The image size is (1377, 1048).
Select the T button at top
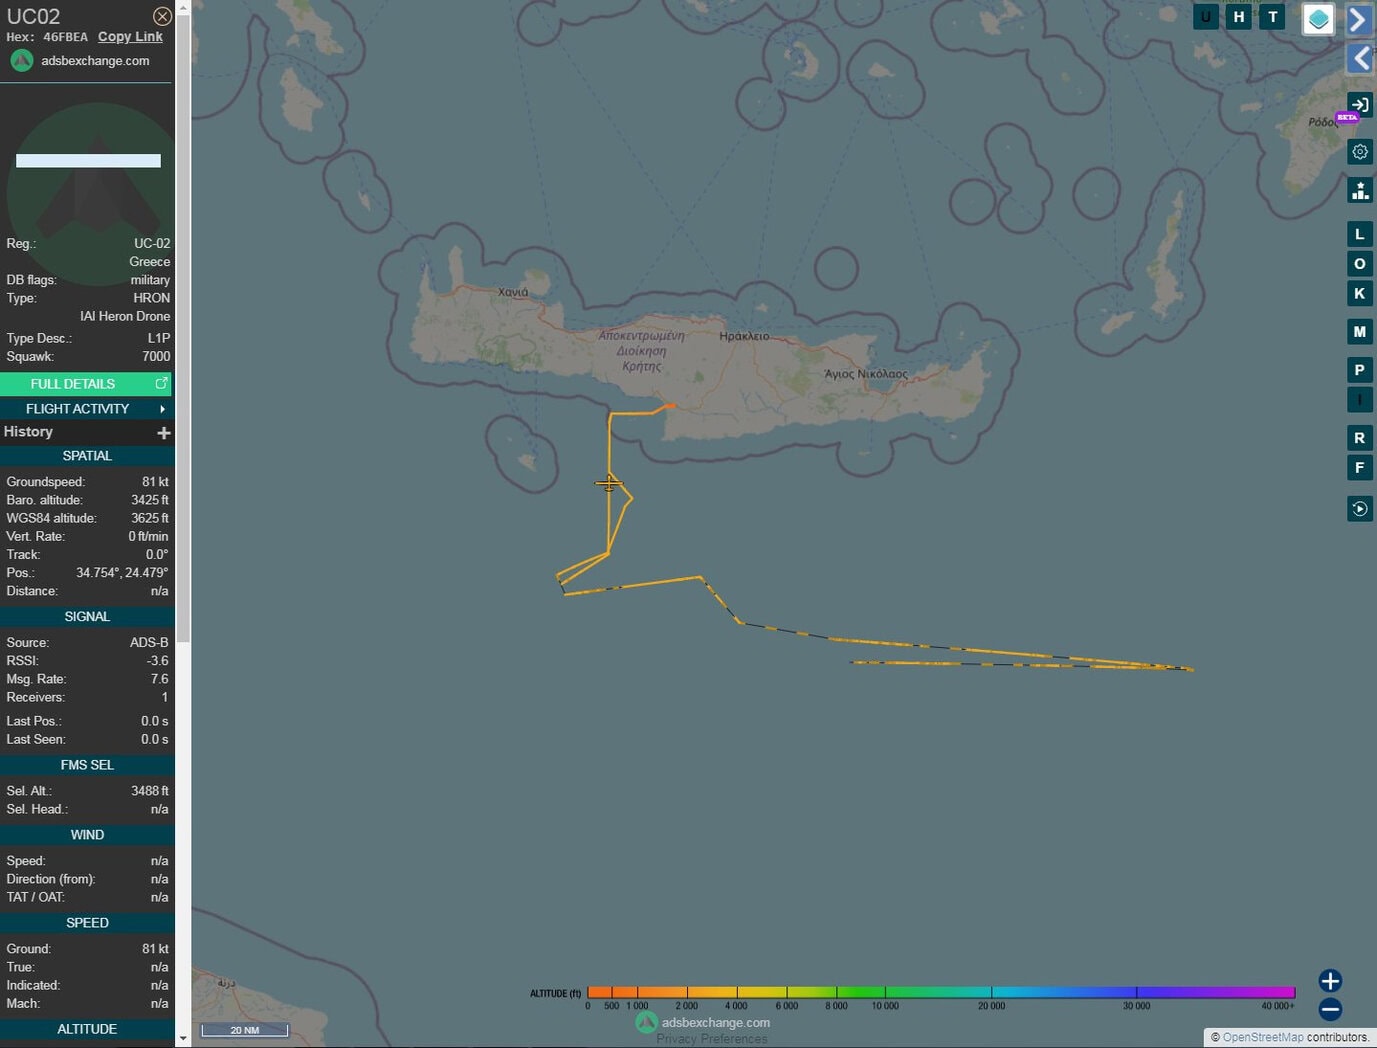pyautogui.click(x=1272, y=17)
